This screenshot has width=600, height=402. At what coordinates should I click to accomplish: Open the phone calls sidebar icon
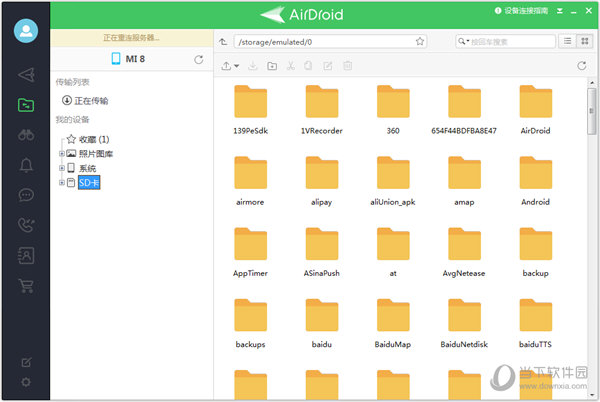click(x=26, y=225)
